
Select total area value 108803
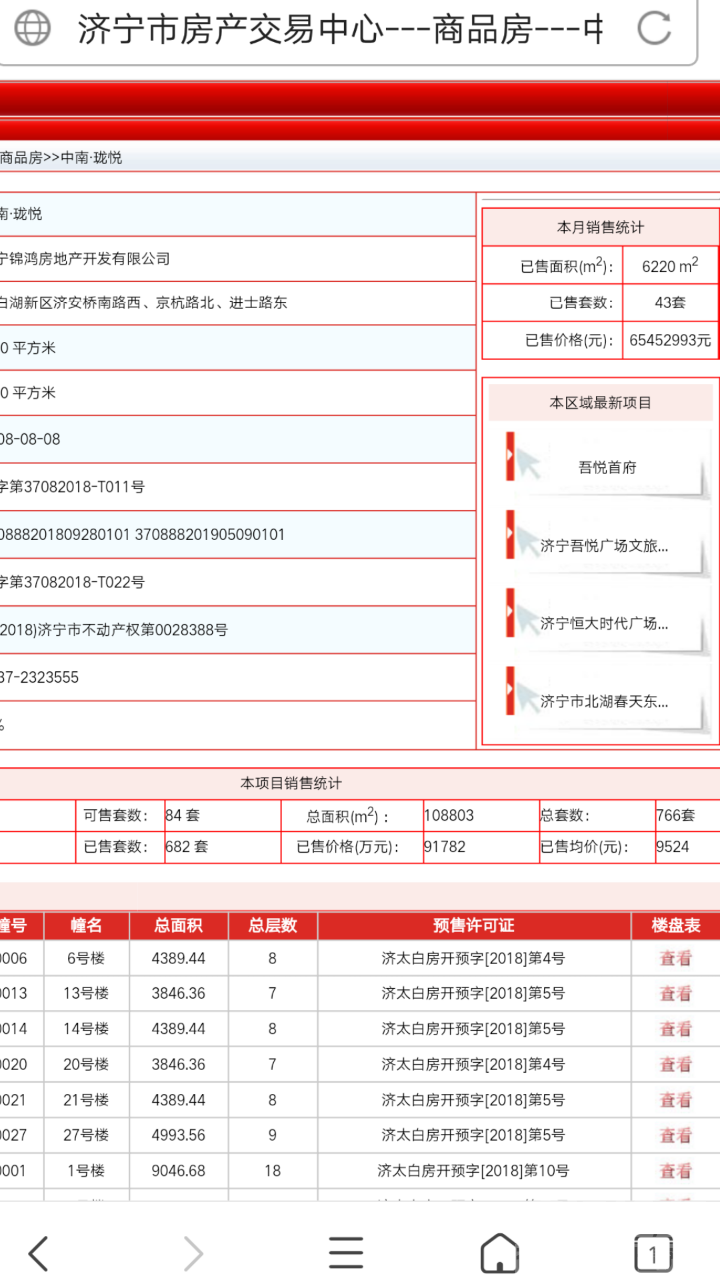pos(449,815)
